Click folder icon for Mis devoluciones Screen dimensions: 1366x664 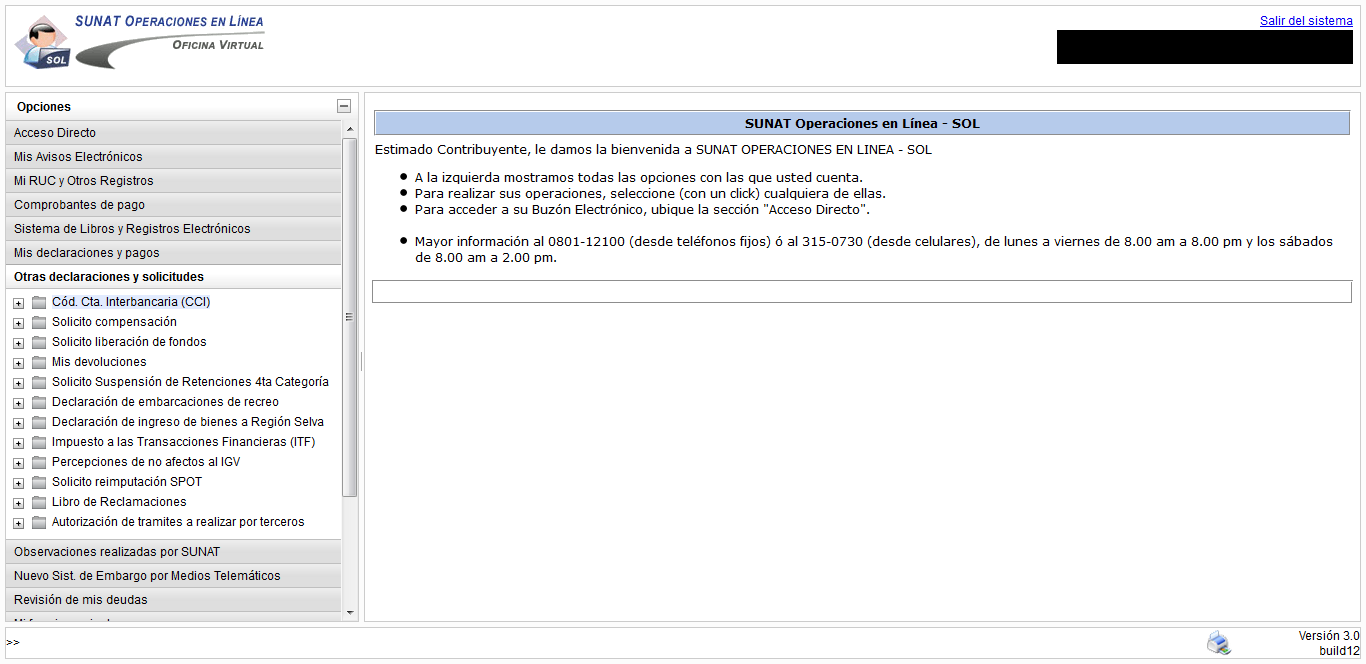tap(39, 362)
